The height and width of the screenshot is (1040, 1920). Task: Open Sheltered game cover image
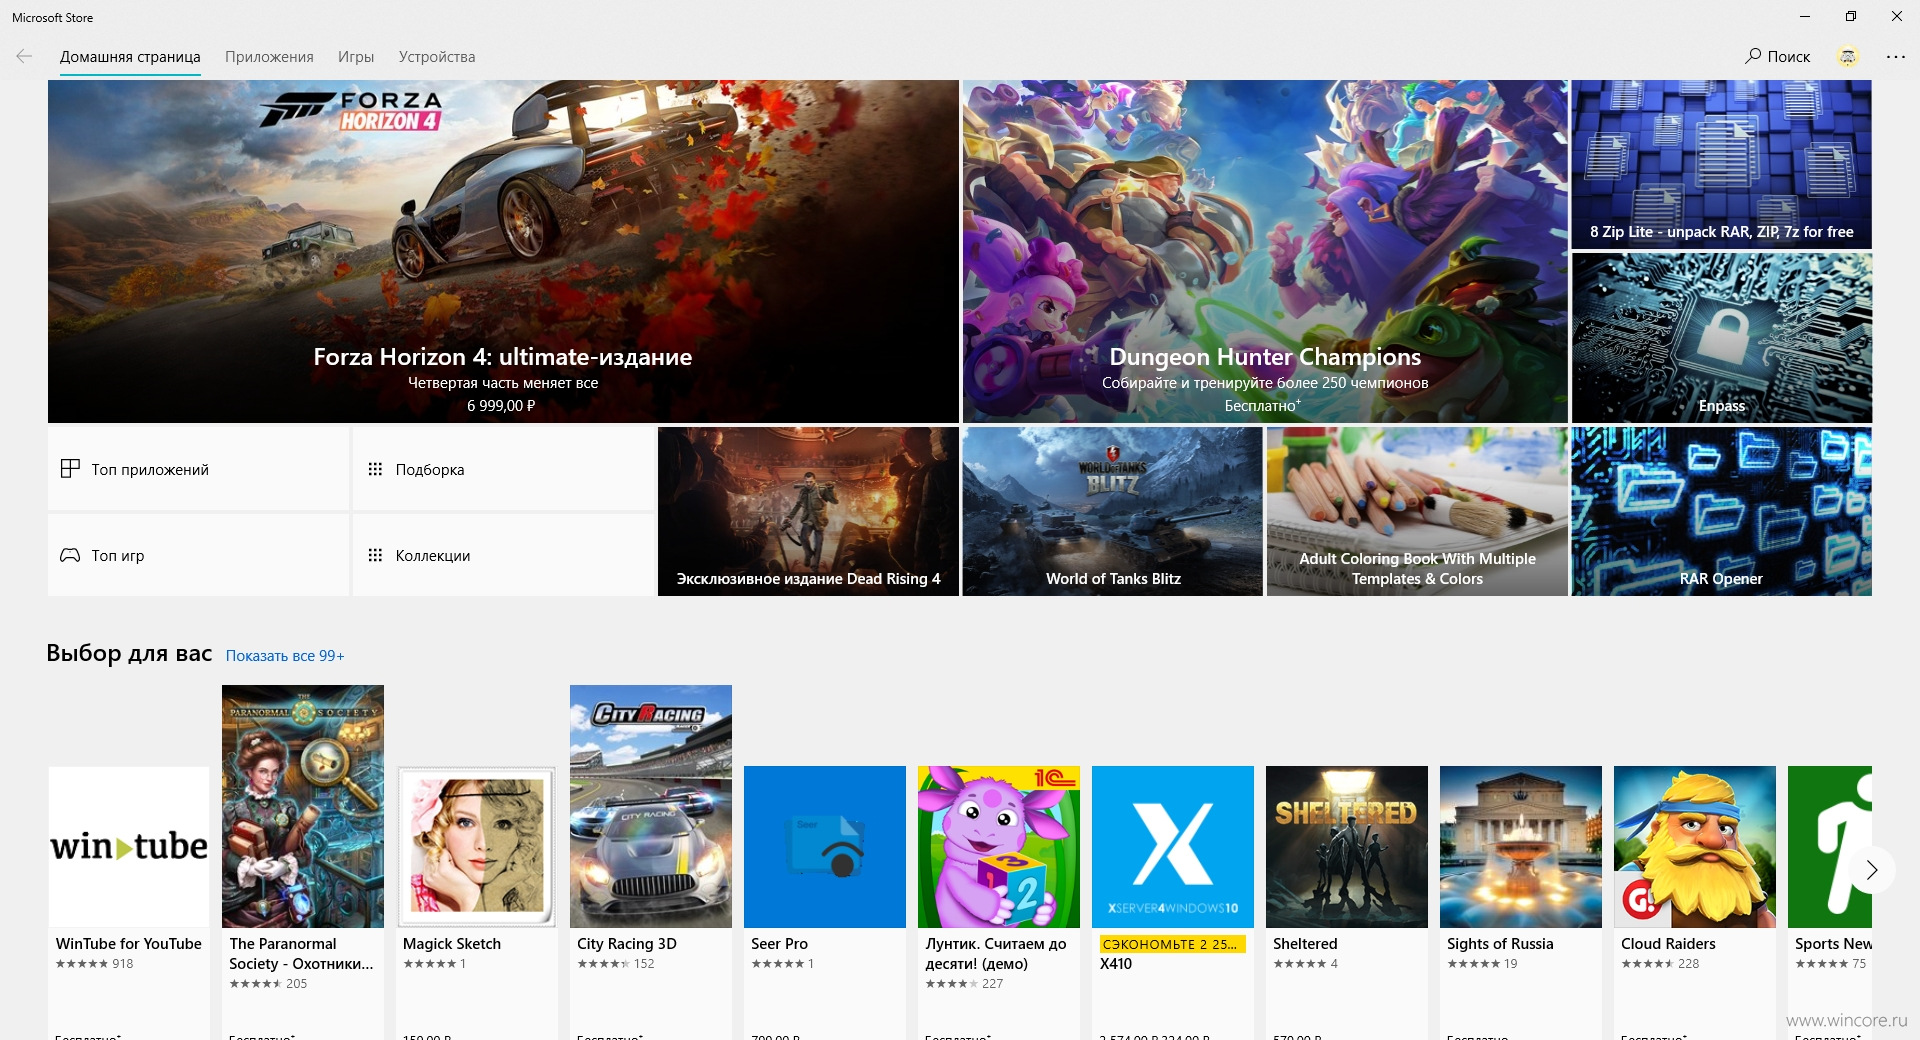click(x=1347, y=847)
